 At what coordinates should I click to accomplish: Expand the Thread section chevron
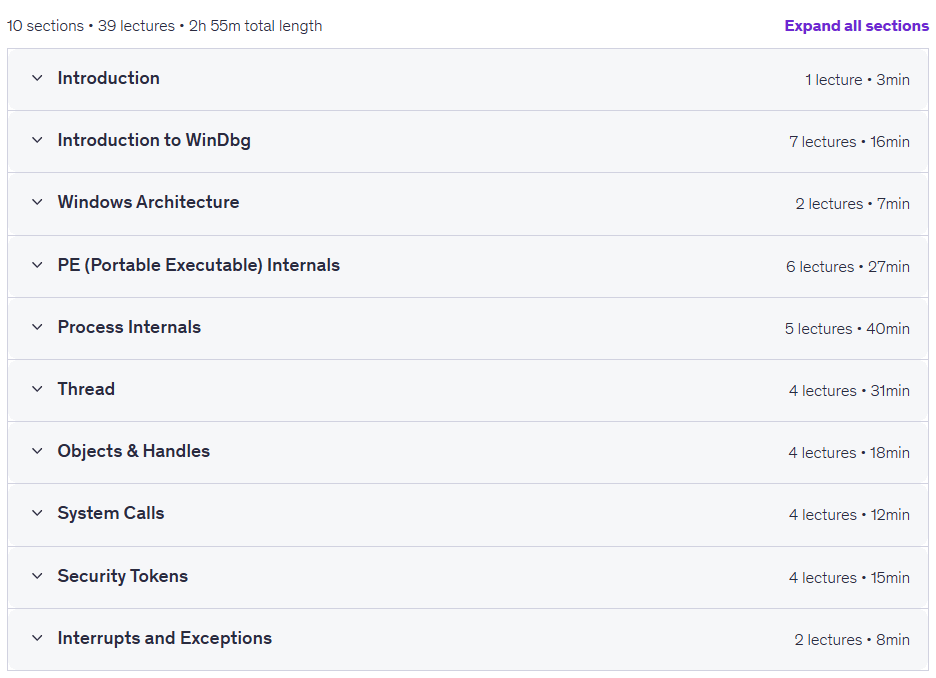click(x=37, y=389)
